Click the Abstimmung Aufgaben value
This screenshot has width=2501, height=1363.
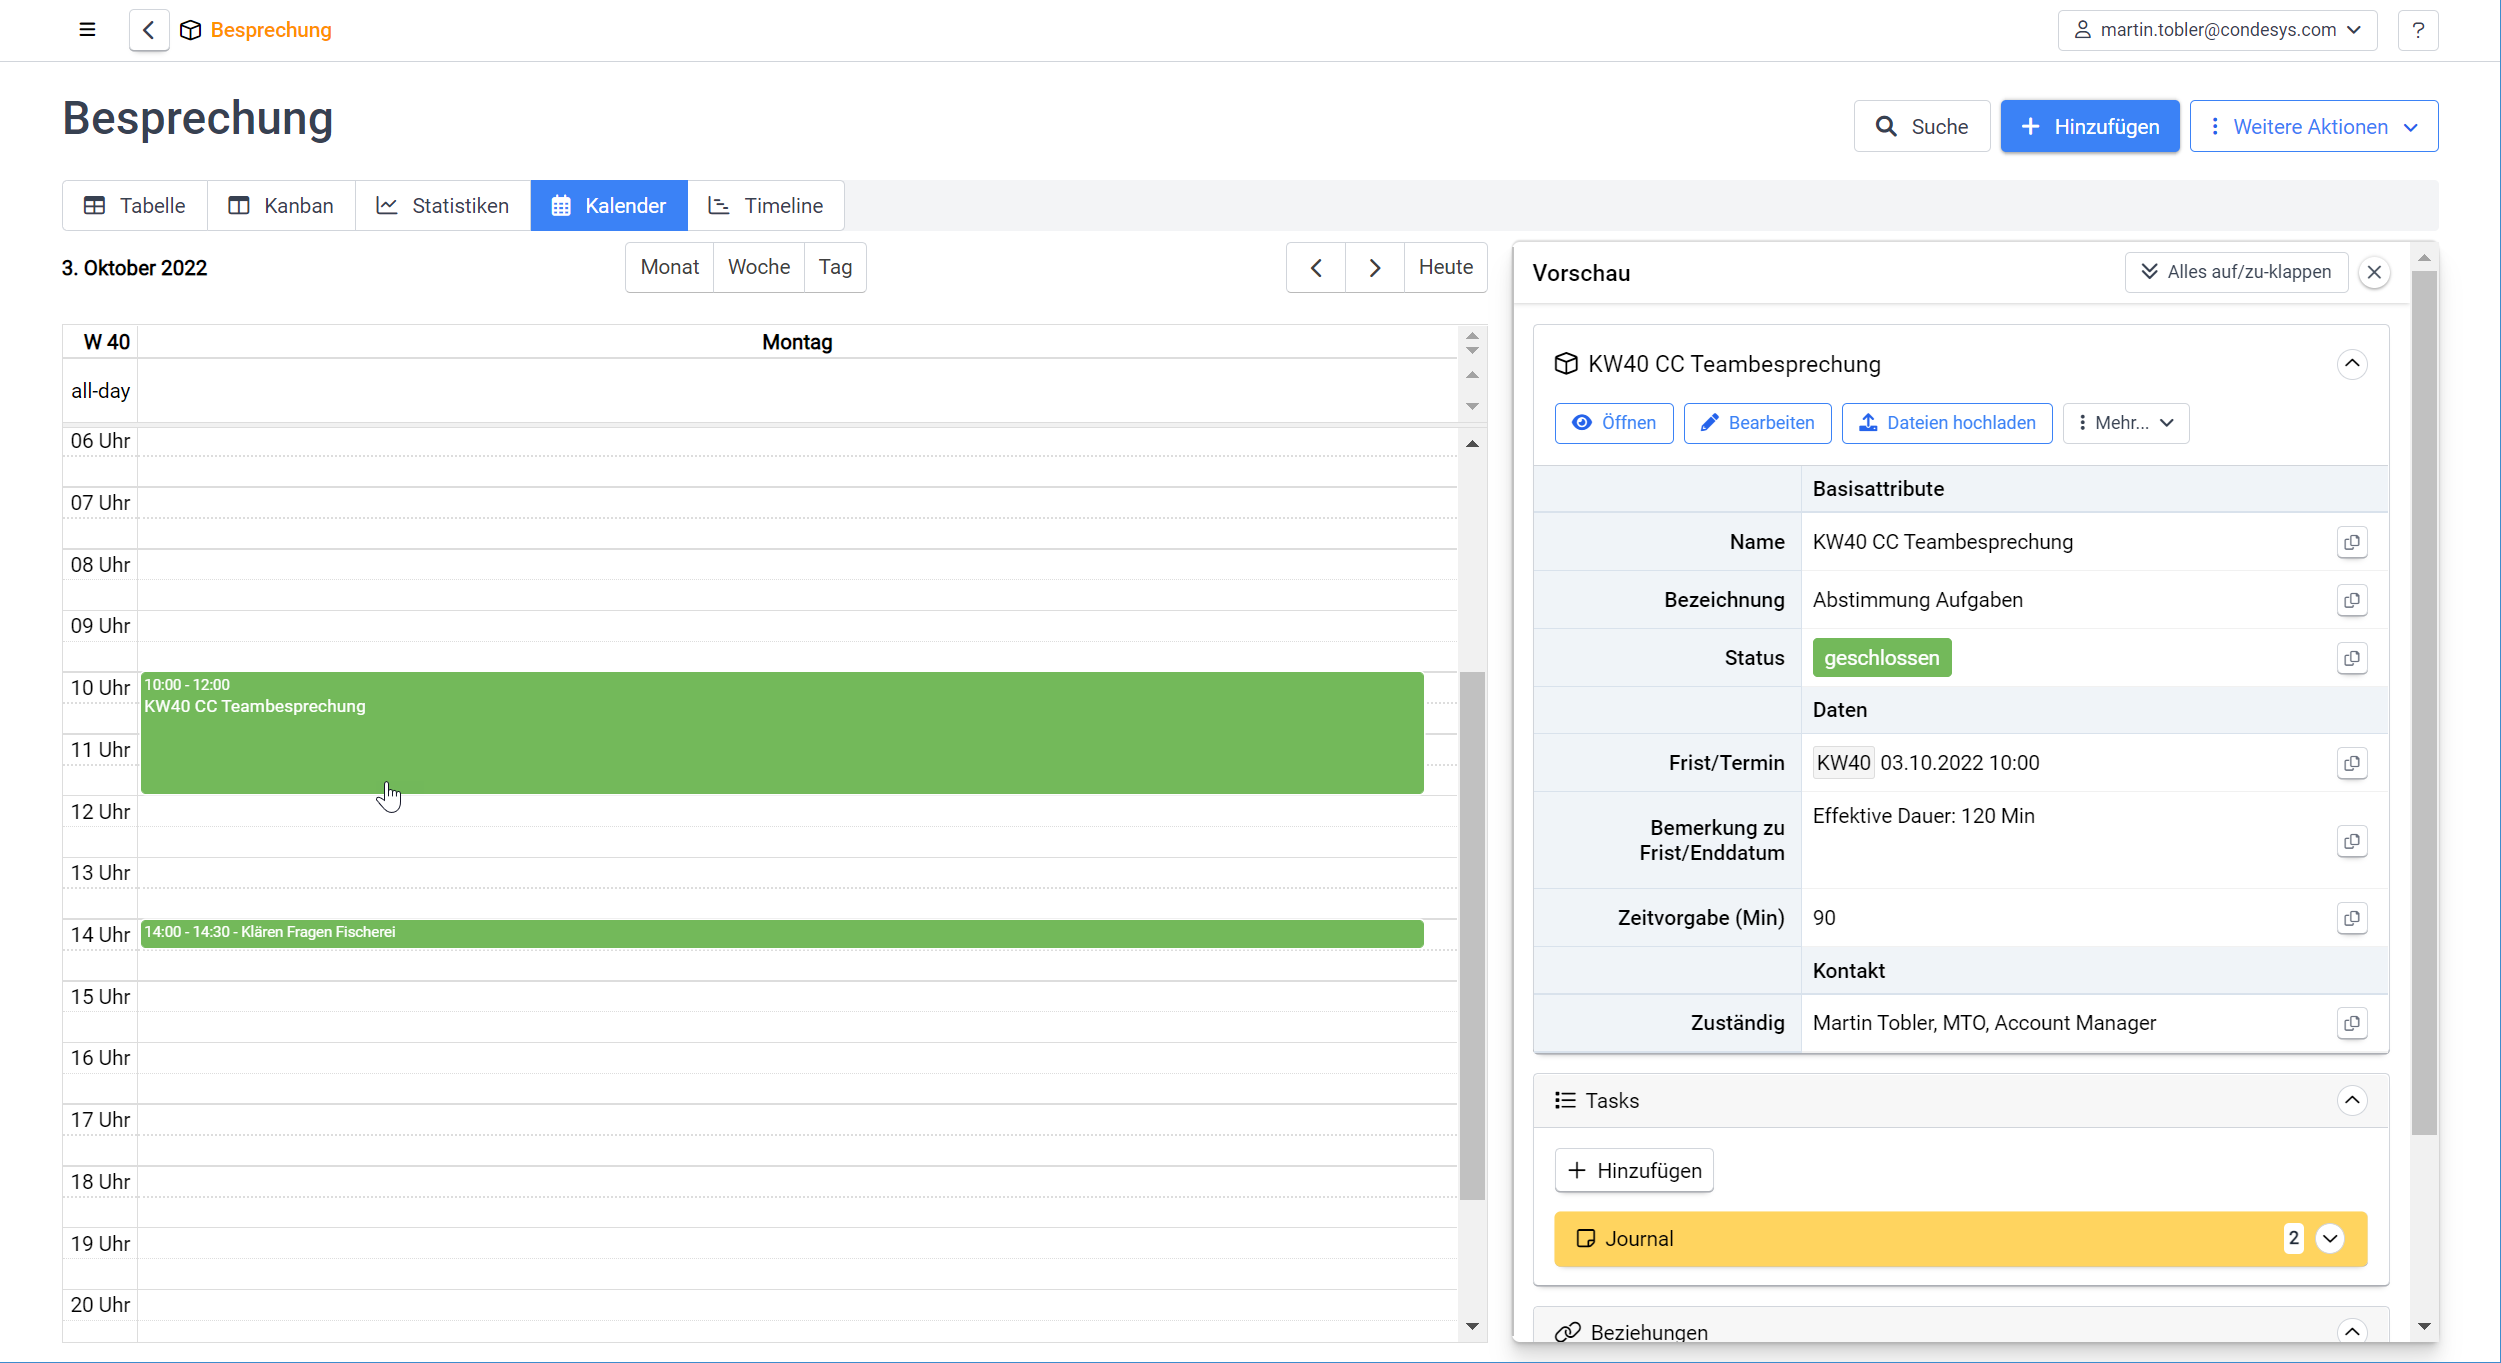(x=1917, y=600)
